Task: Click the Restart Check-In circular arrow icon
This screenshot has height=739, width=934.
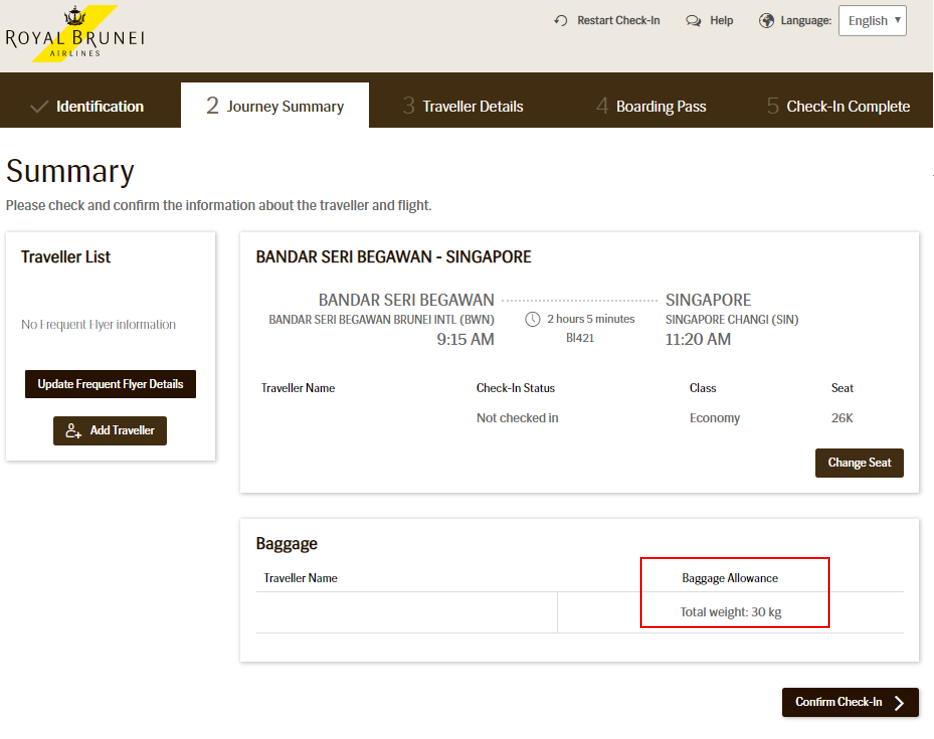Action: point(561,21)
